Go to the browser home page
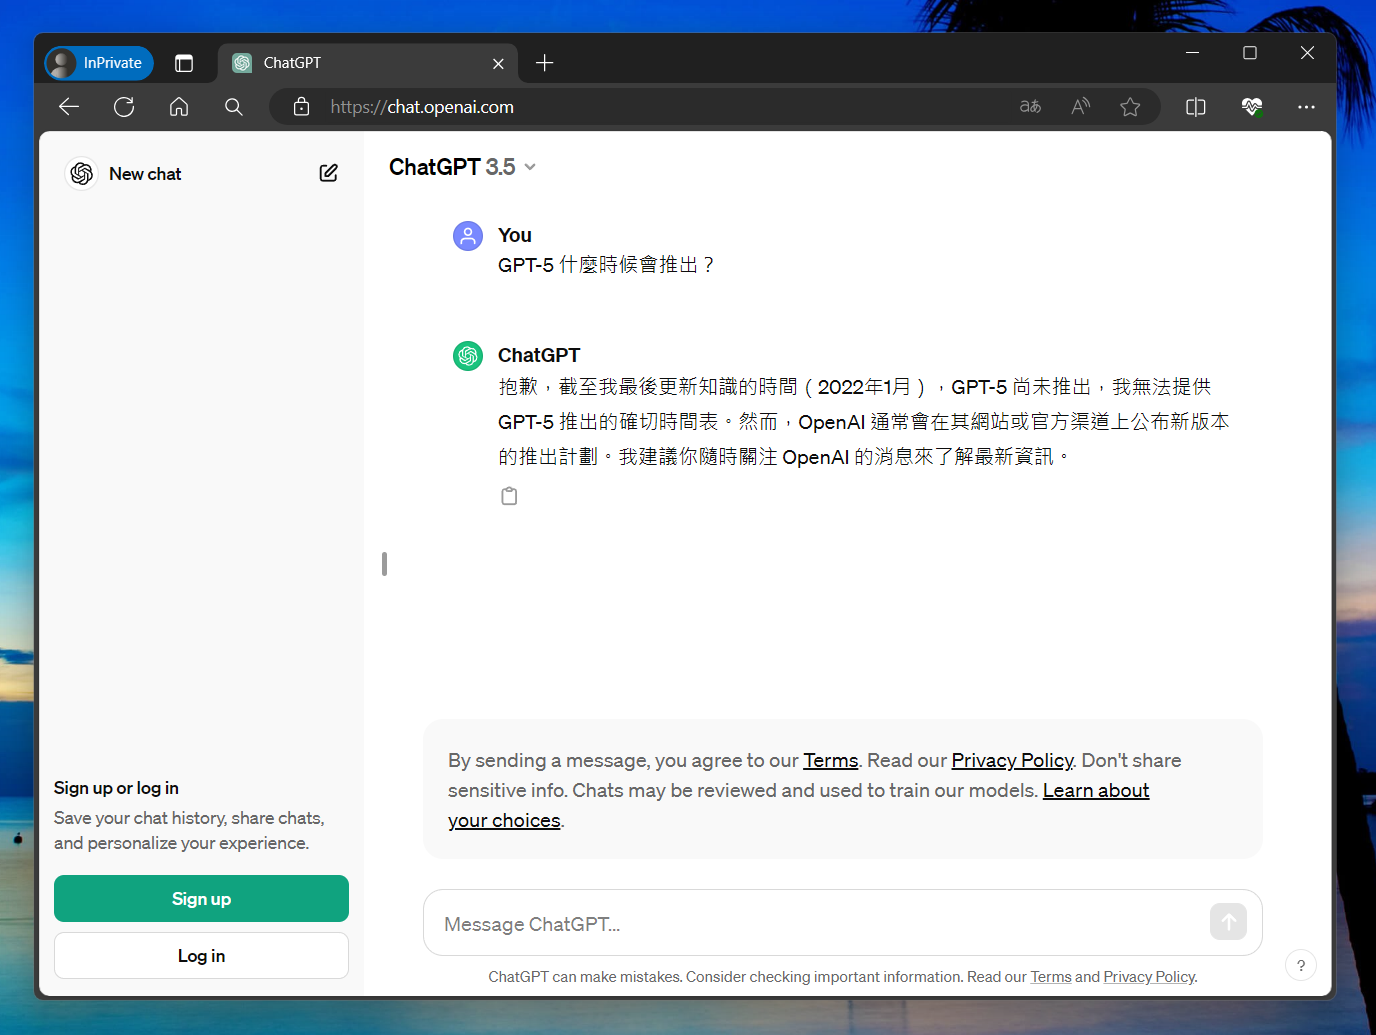1376x1035 pixels. coord(179,107)
